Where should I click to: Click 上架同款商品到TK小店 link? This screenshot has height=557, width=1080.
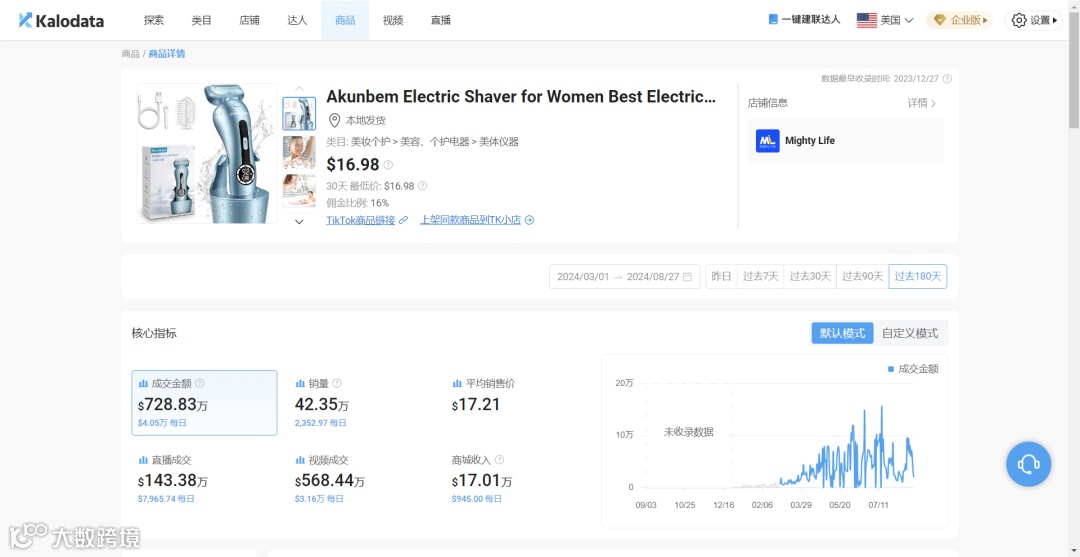click(470, 220)
